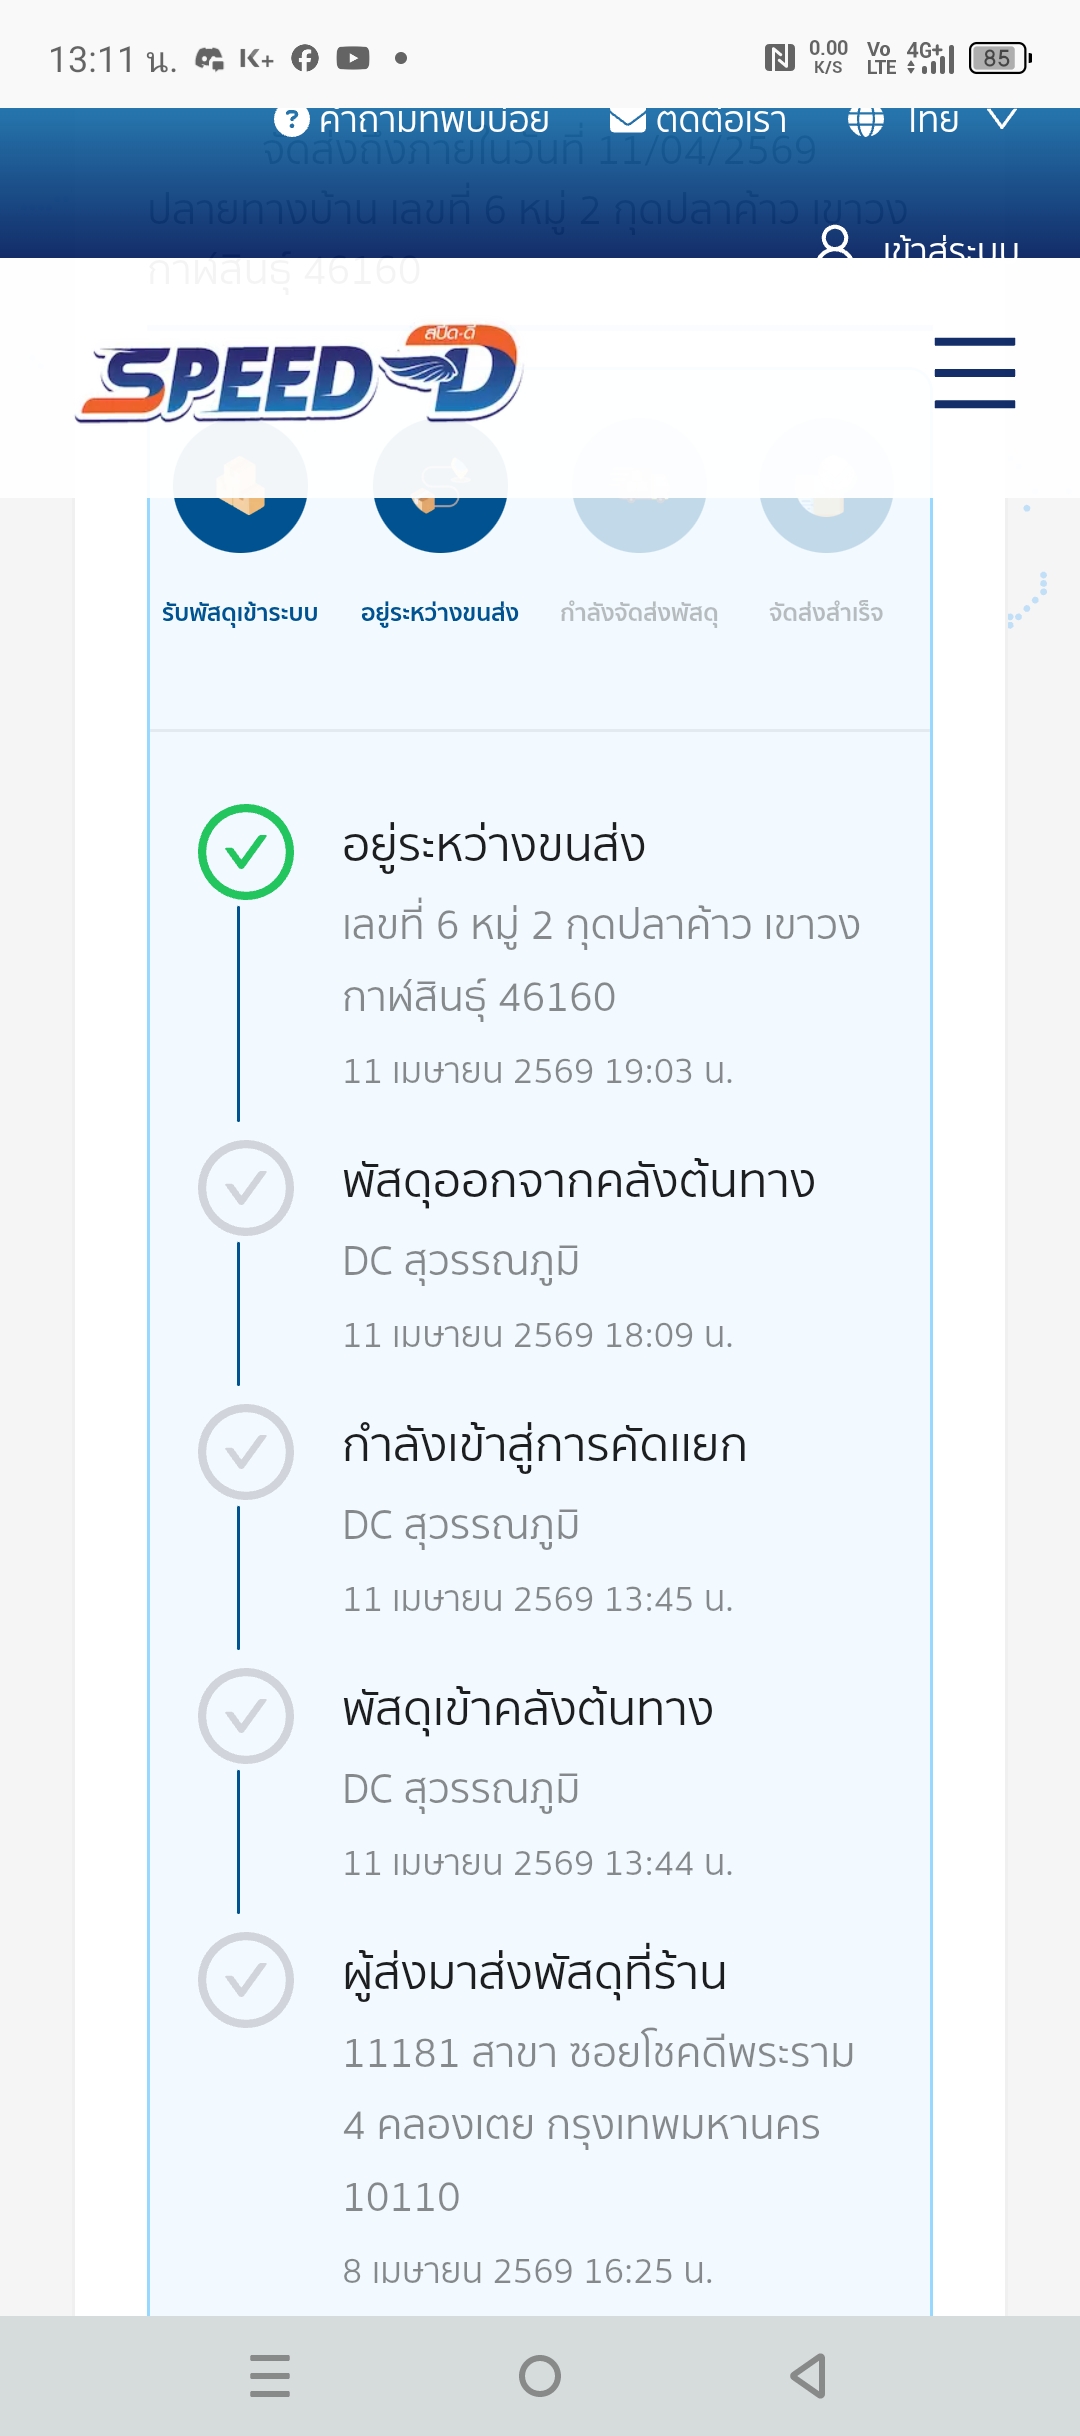Open the ติดต่อเรา contact link
1080x2436 pixels.
(721, 121)
